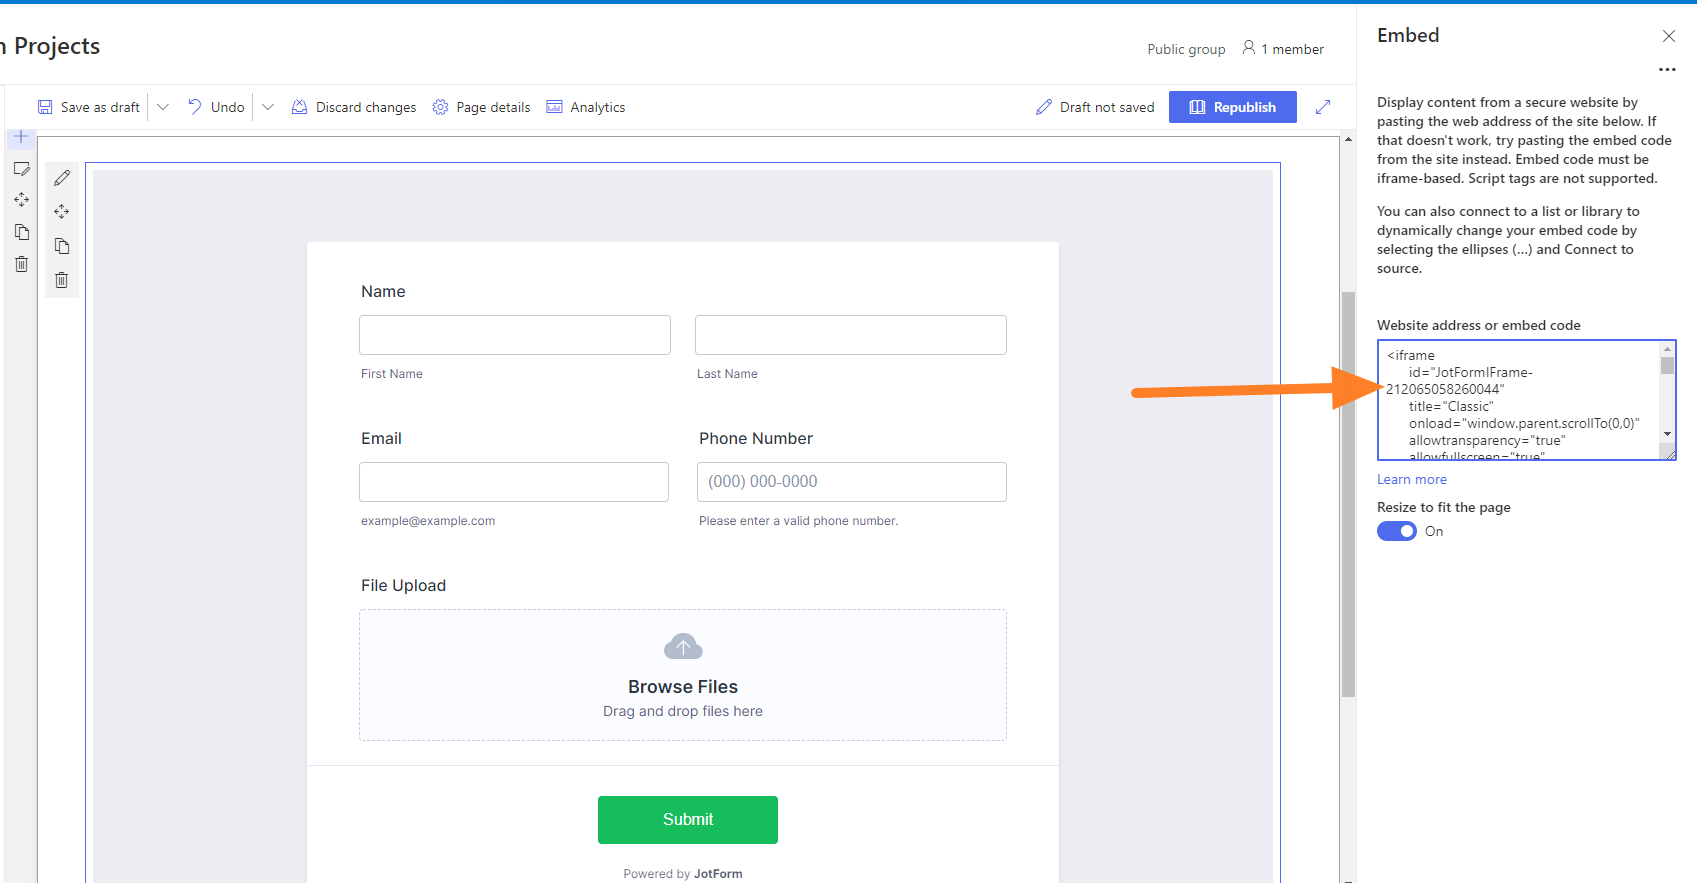Expand page to full view

(x=1323, y=107)
